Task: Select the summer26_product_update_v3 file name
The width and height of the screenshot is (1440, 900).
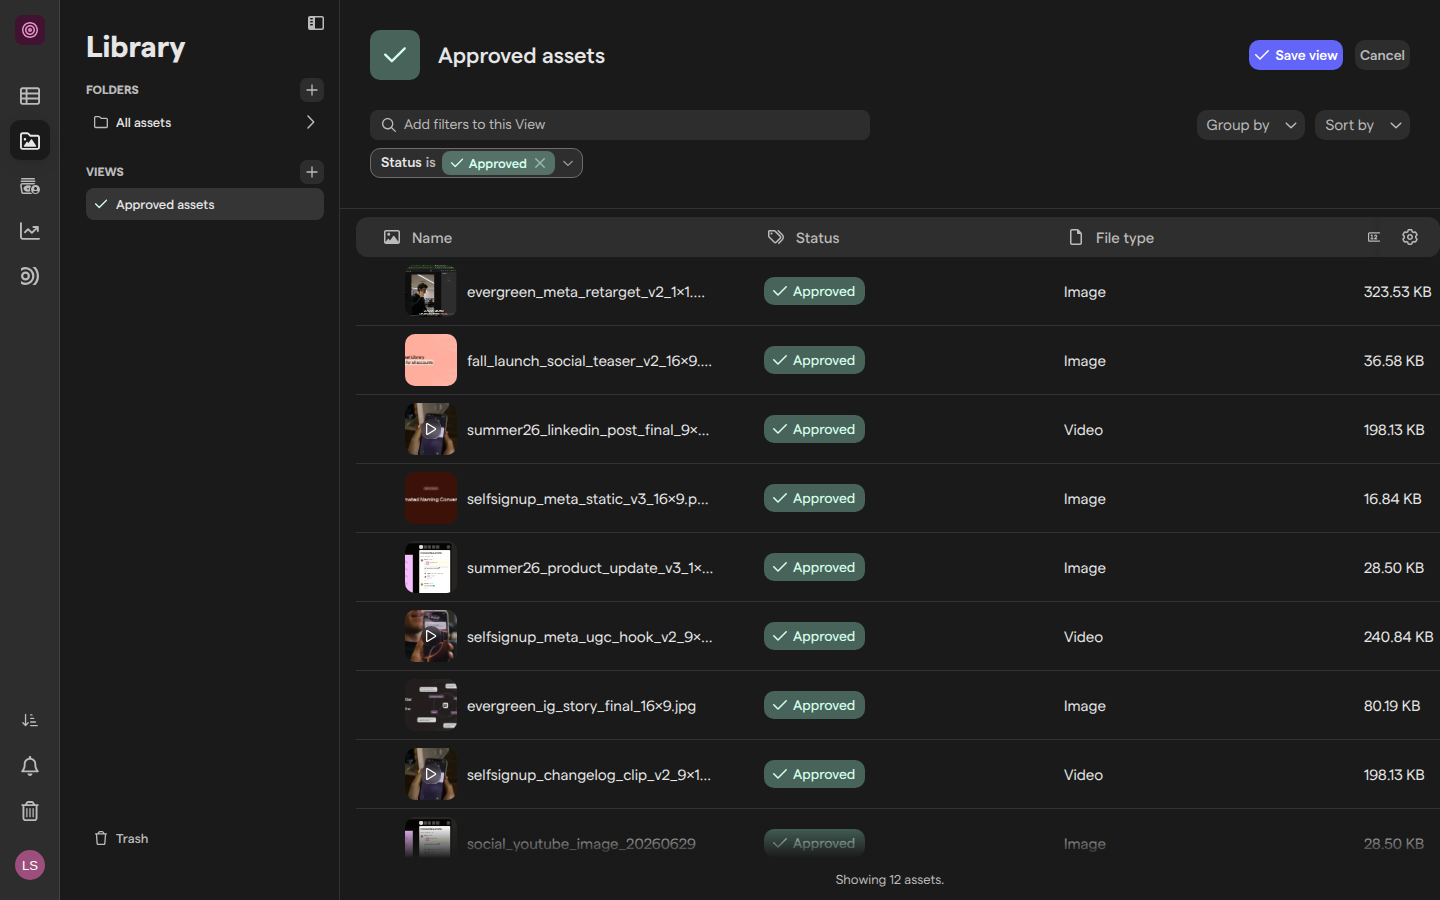Action: pos(590,567)
